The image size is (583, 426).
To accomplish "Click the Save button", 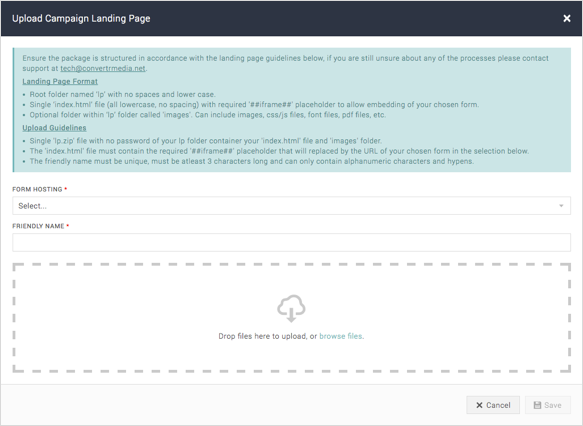I will [548, 405].
